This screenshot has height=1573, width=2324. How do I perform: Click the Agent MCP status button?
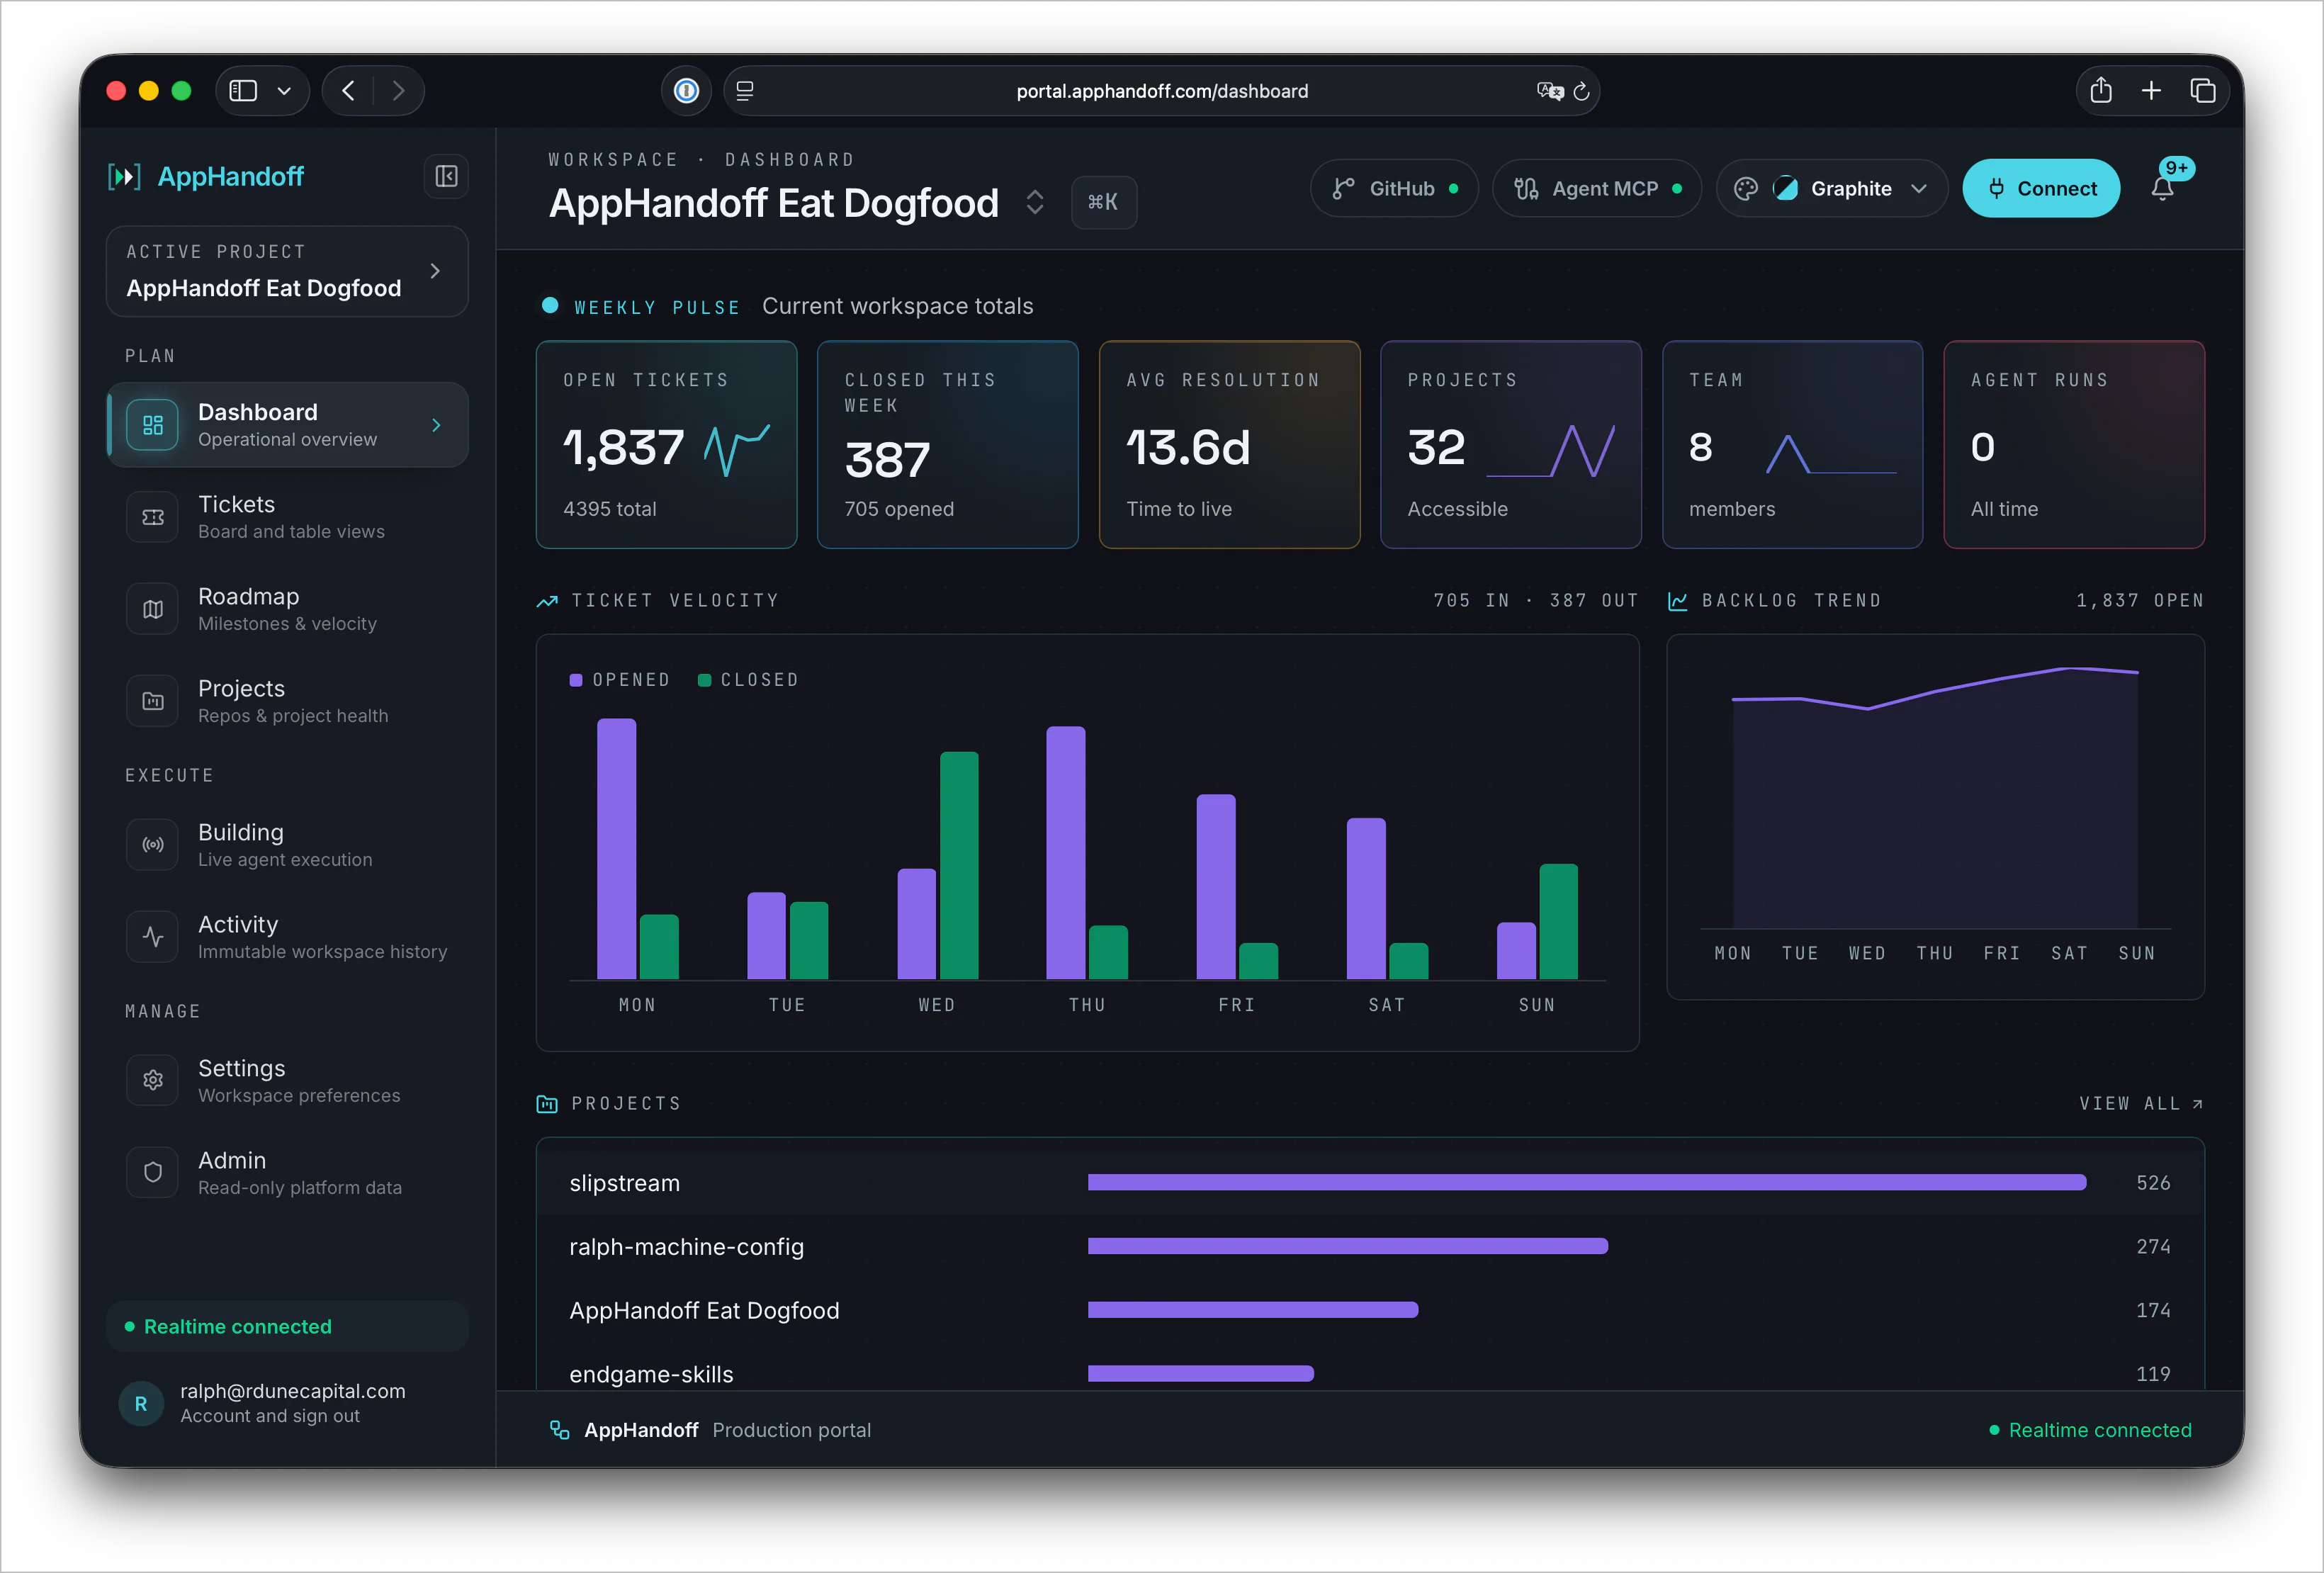[x=1597, y=189]
